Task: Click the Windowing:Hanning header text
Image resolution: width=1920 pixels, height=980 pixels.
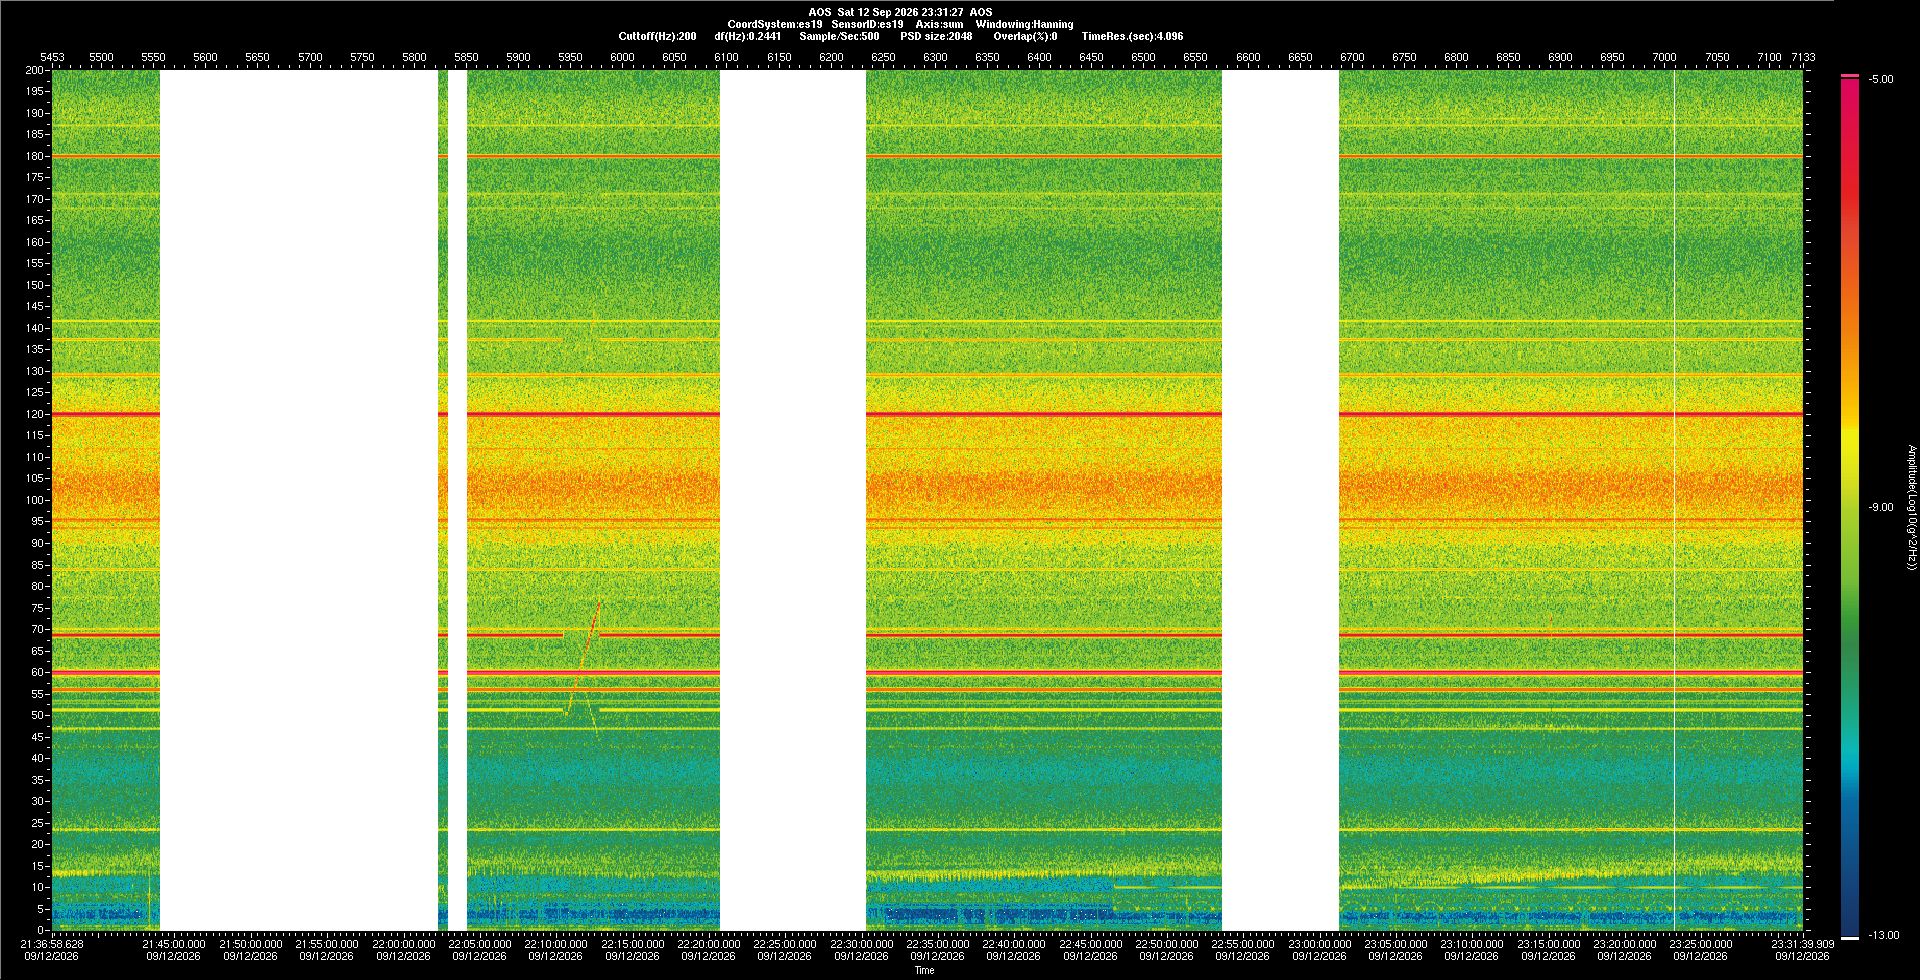Action: point(1024,24)
